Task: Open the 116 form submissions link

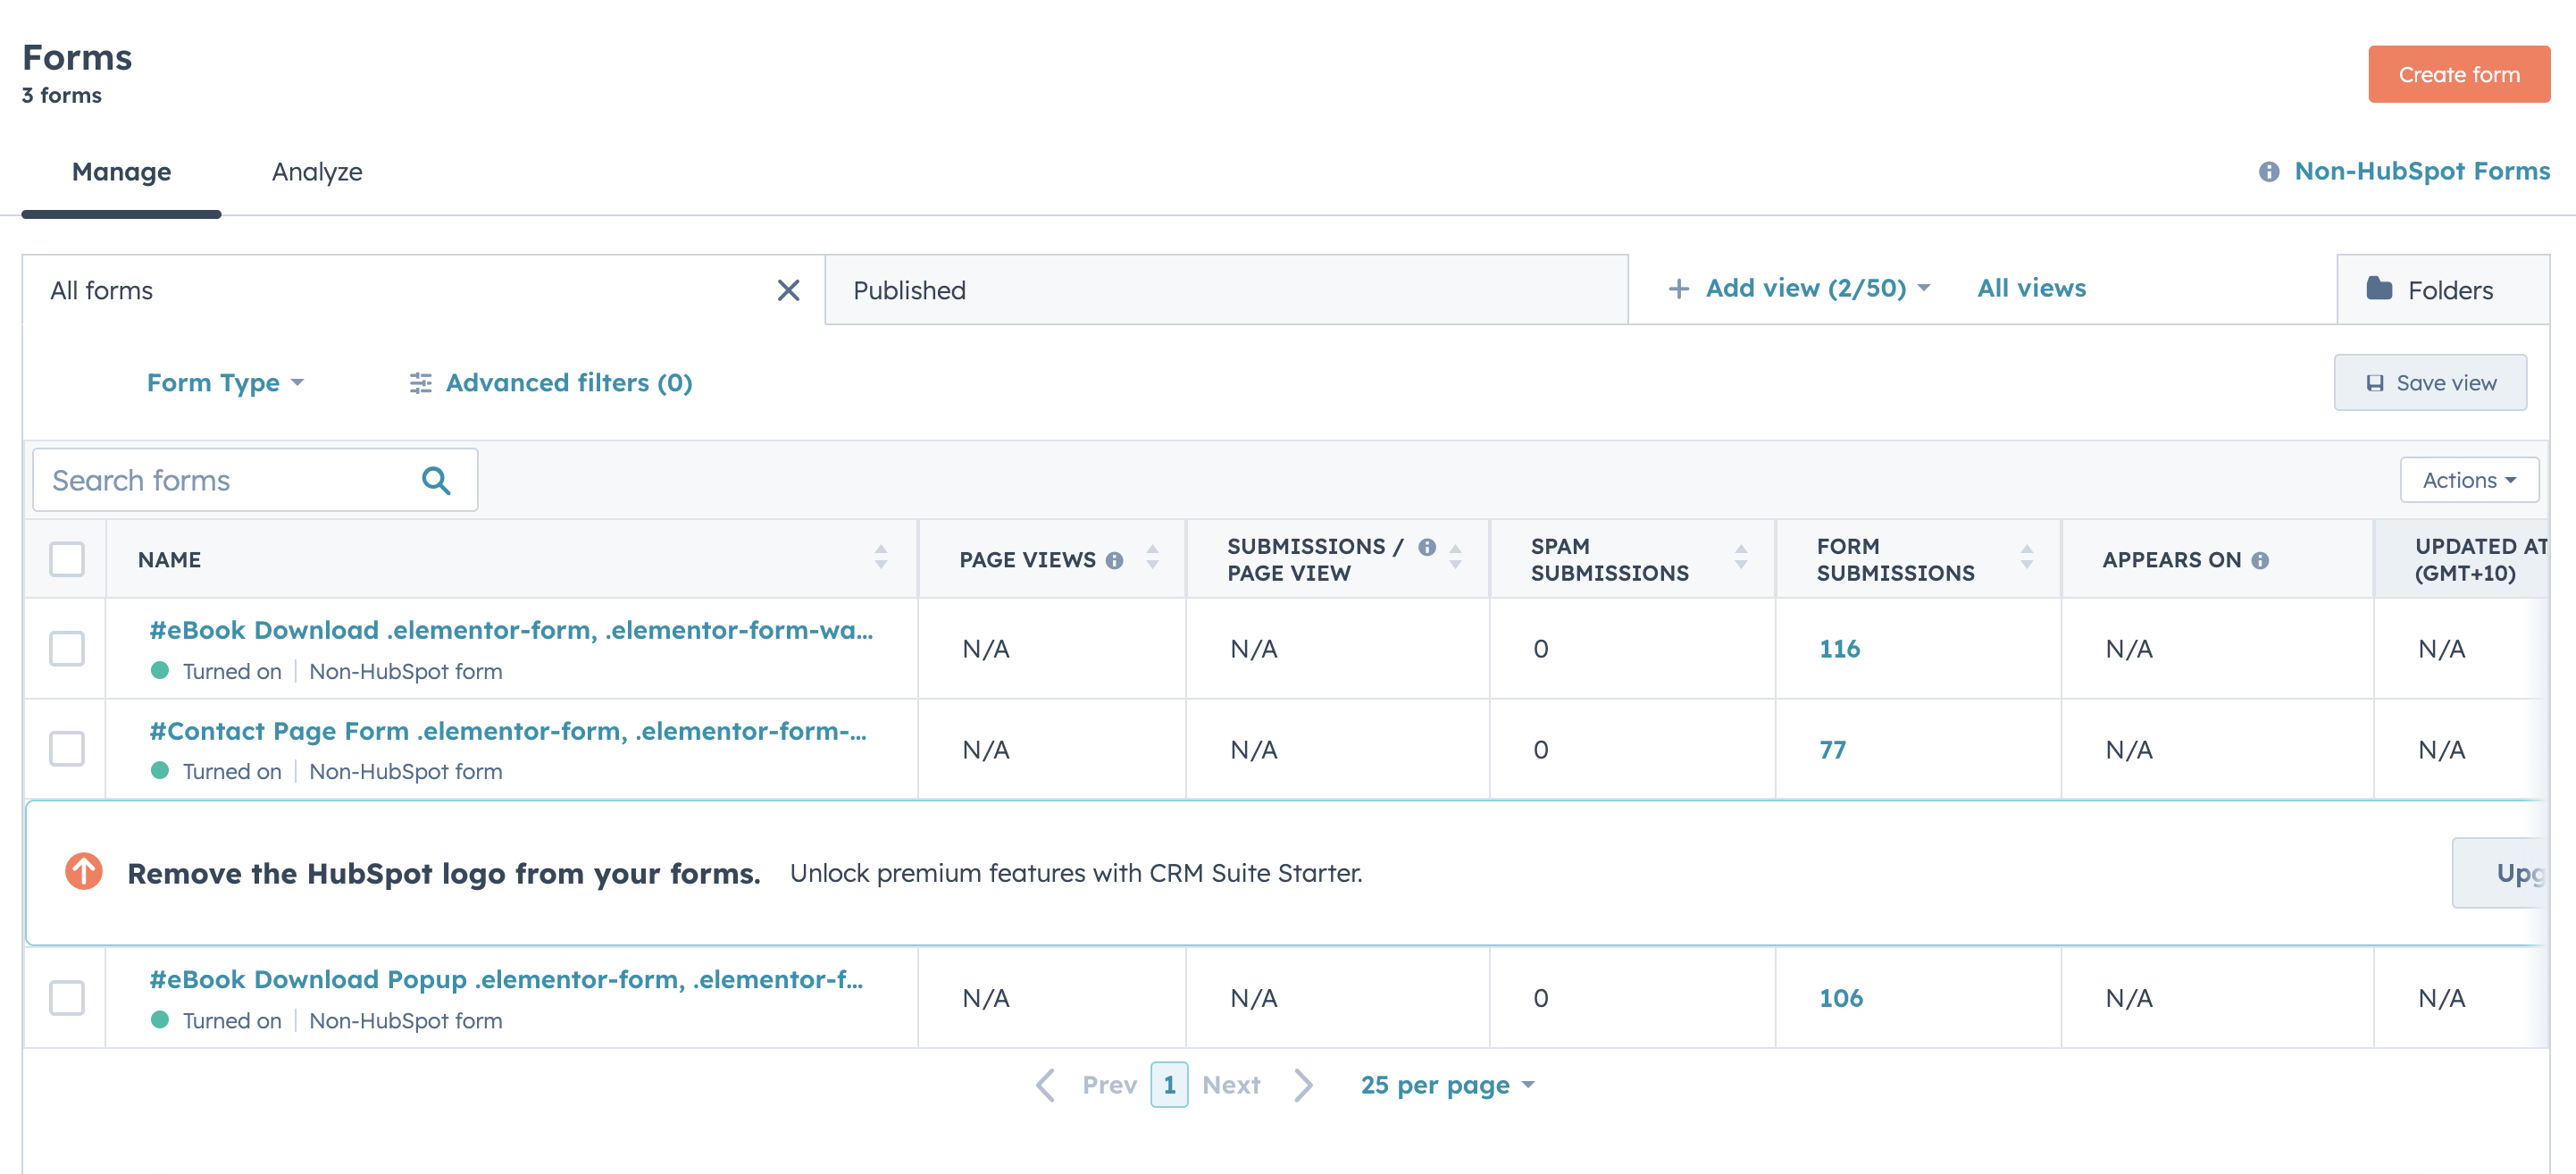Action: pos(1839,649)
